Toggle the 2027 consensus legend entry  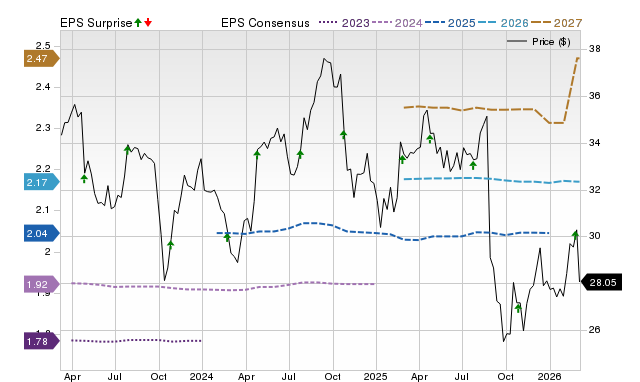[556, 23]
